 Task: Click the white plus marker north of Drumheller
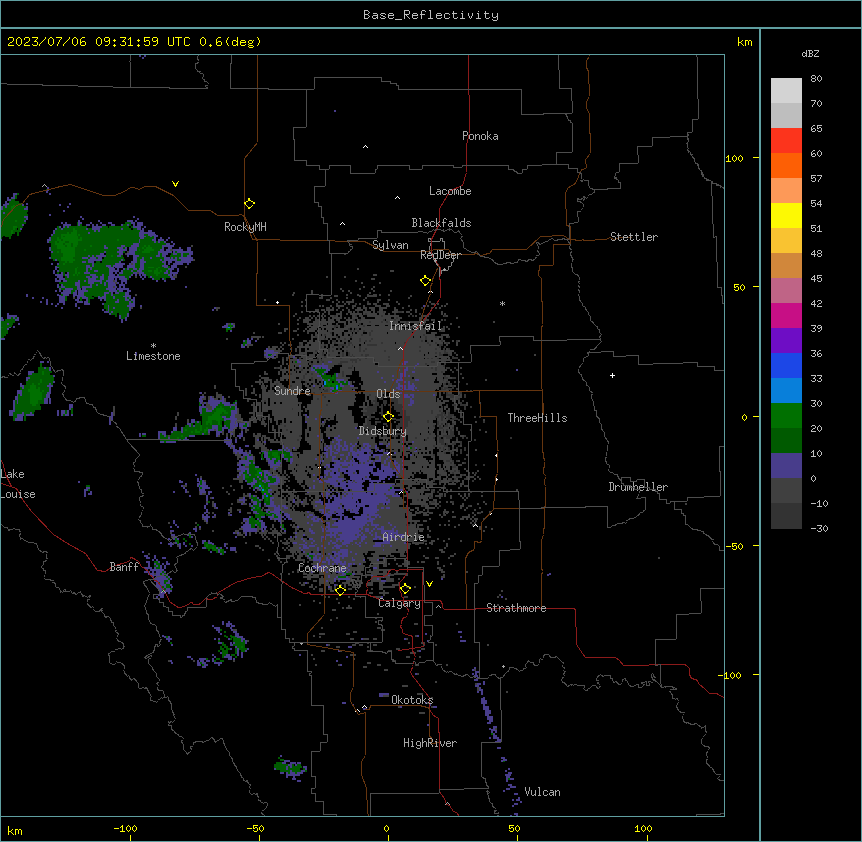pos(612,375)
